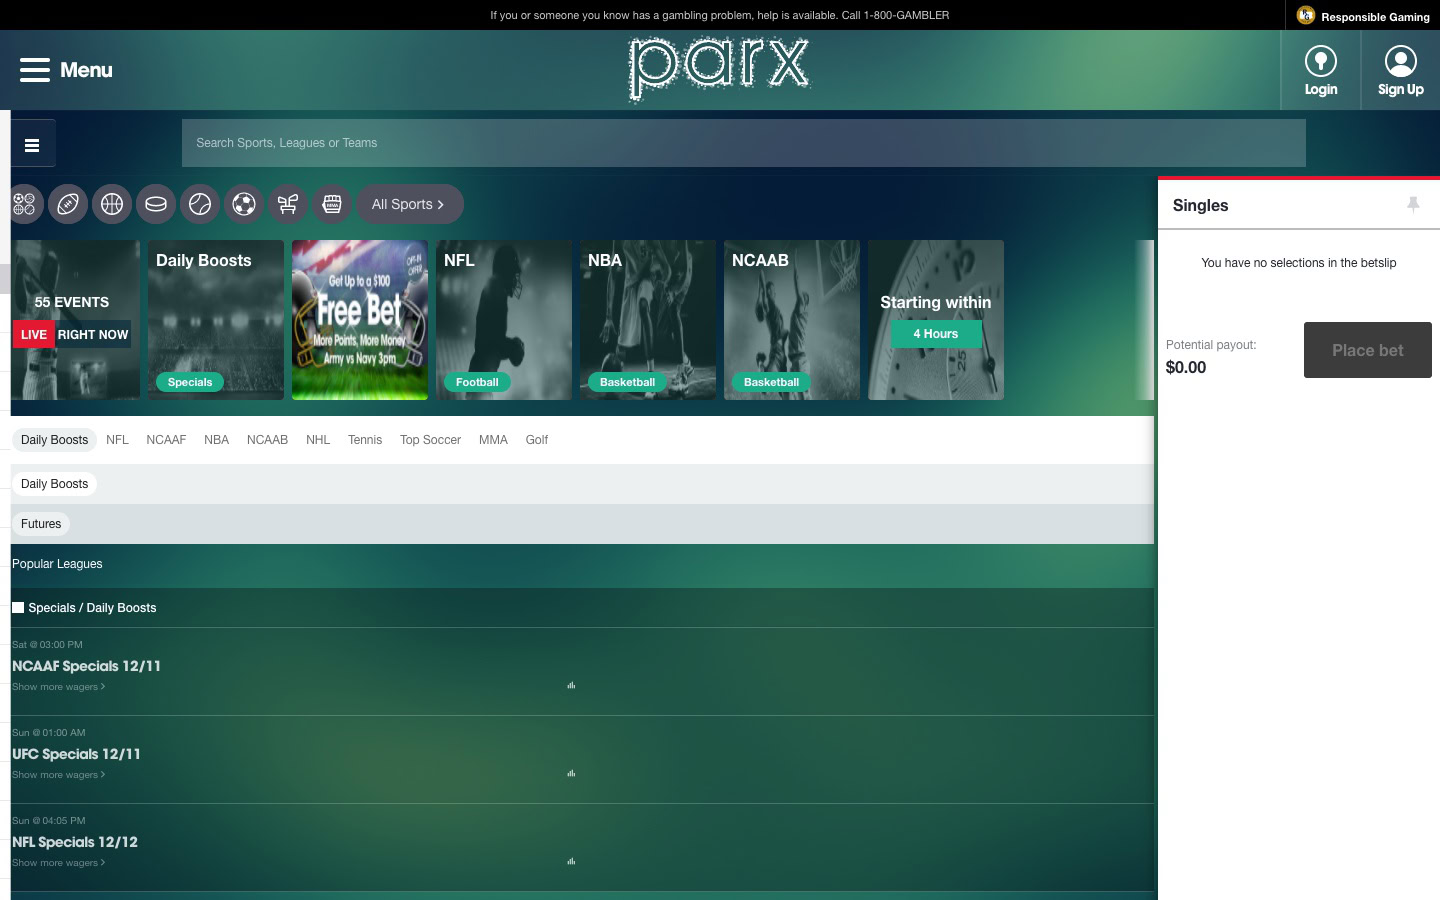Open NCAAB Basketball card
The image size is (1440, 900).
click(x=792, y=320)
